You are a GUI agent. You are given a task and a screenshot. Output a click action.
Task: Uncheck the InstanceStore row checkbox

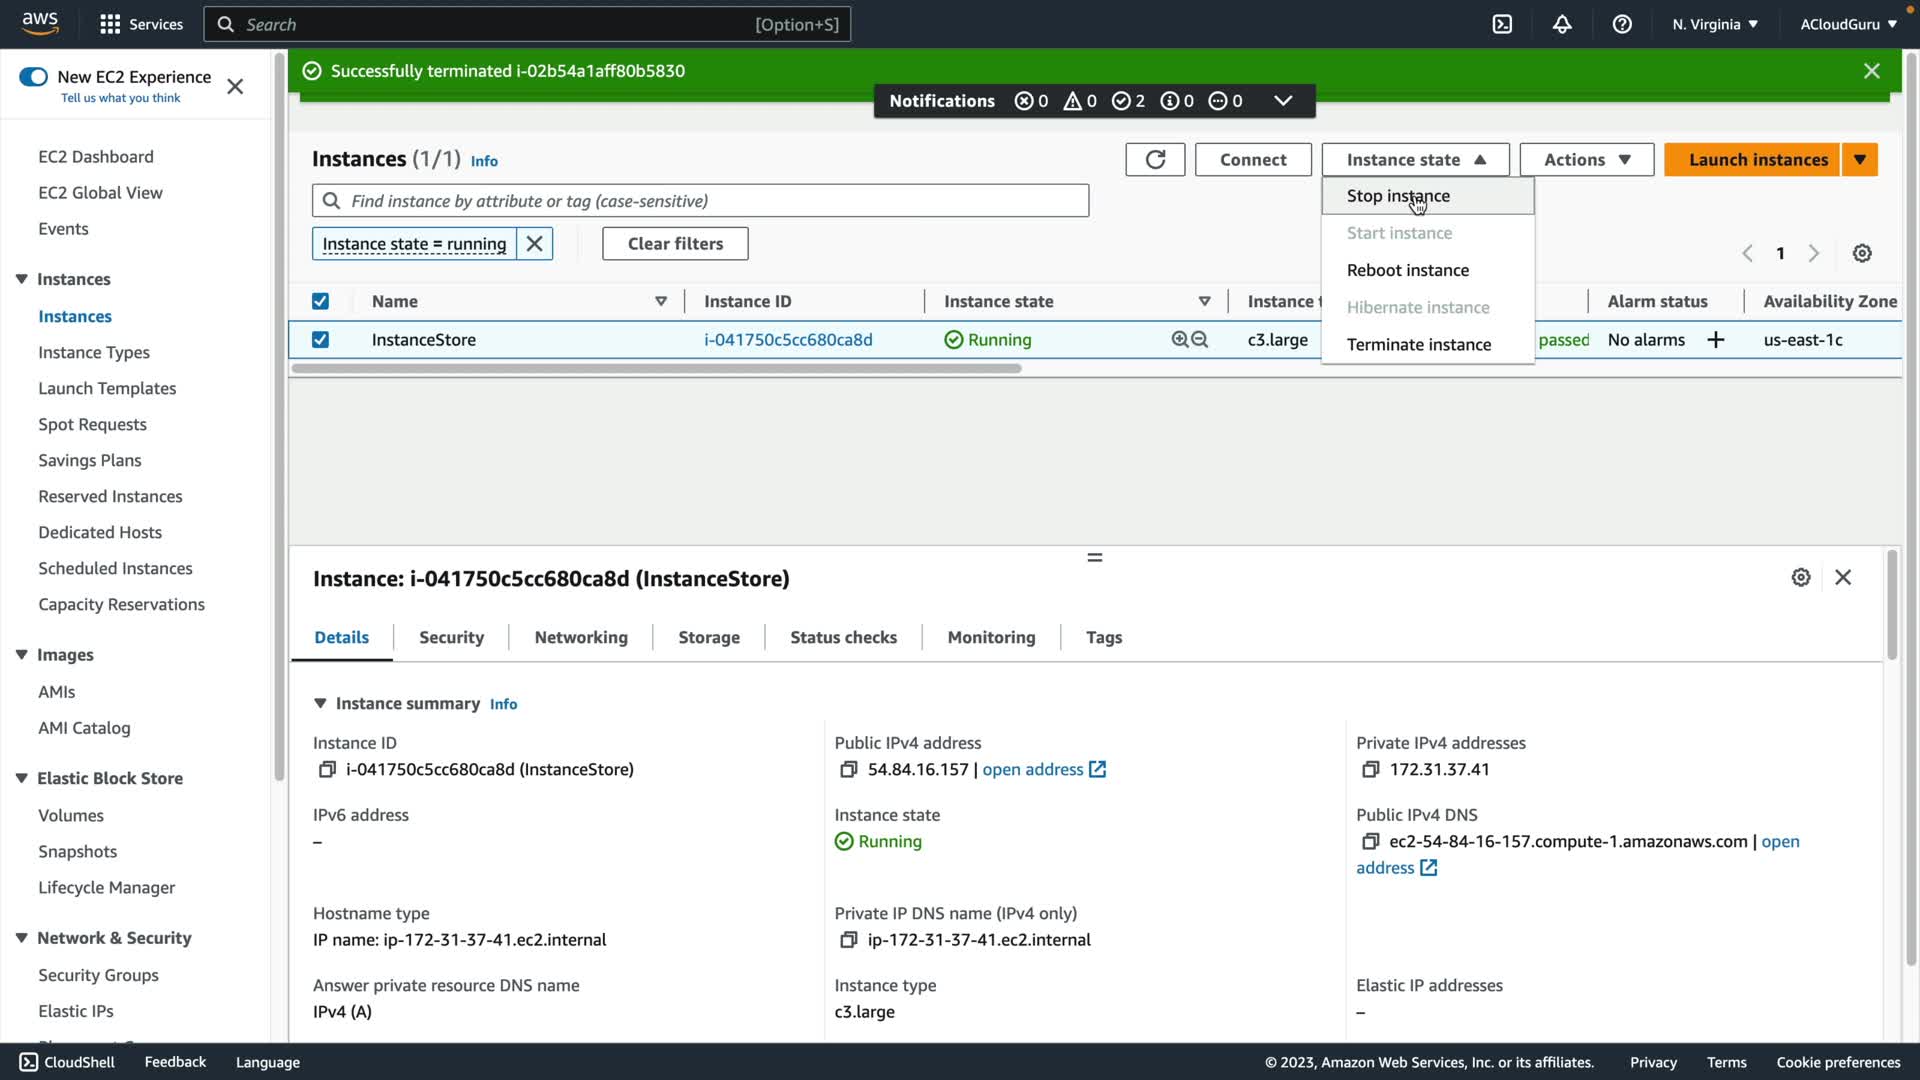click(320, 340)
